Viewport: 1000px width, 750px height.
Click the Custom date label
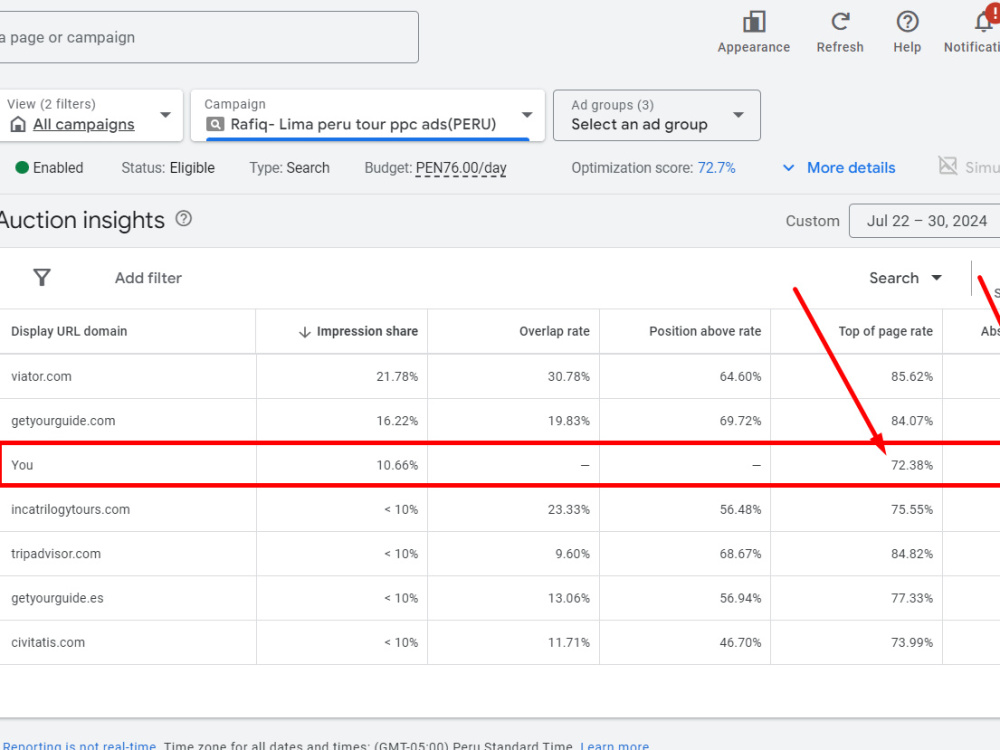(x=812, y=221)
